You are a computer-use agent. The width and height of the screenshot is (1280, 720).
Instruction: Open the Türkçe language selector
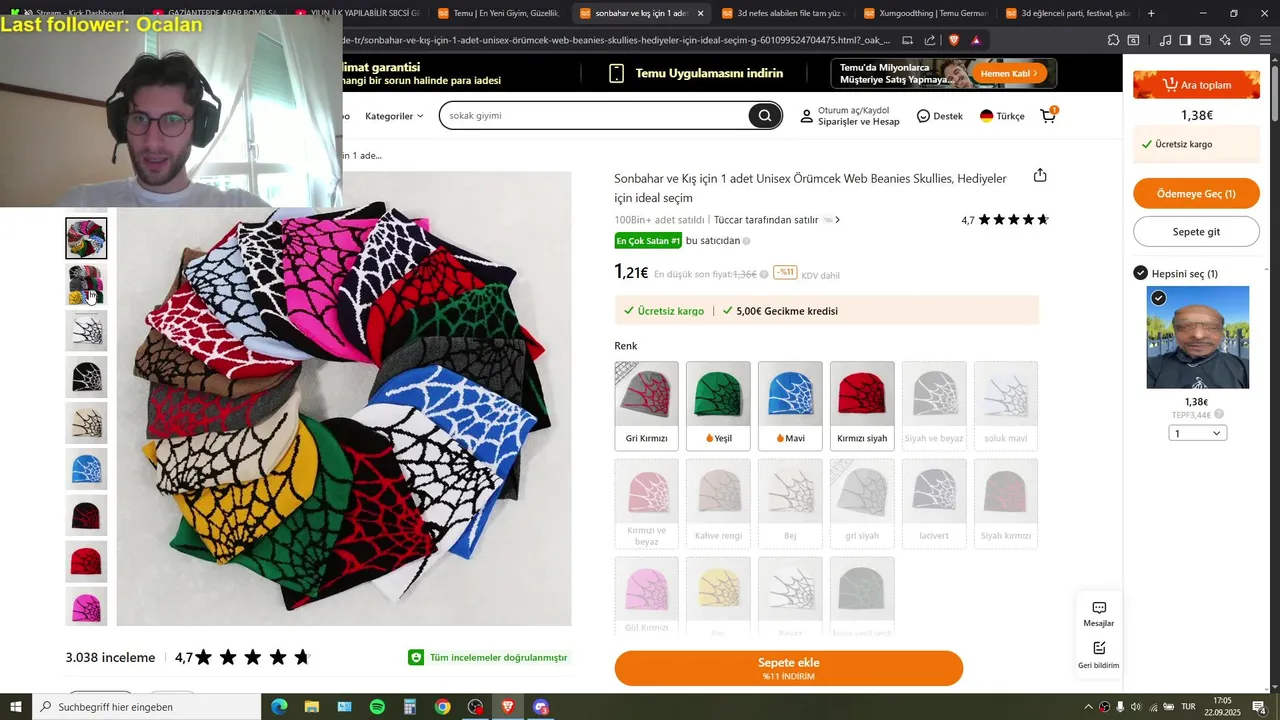1002,116
